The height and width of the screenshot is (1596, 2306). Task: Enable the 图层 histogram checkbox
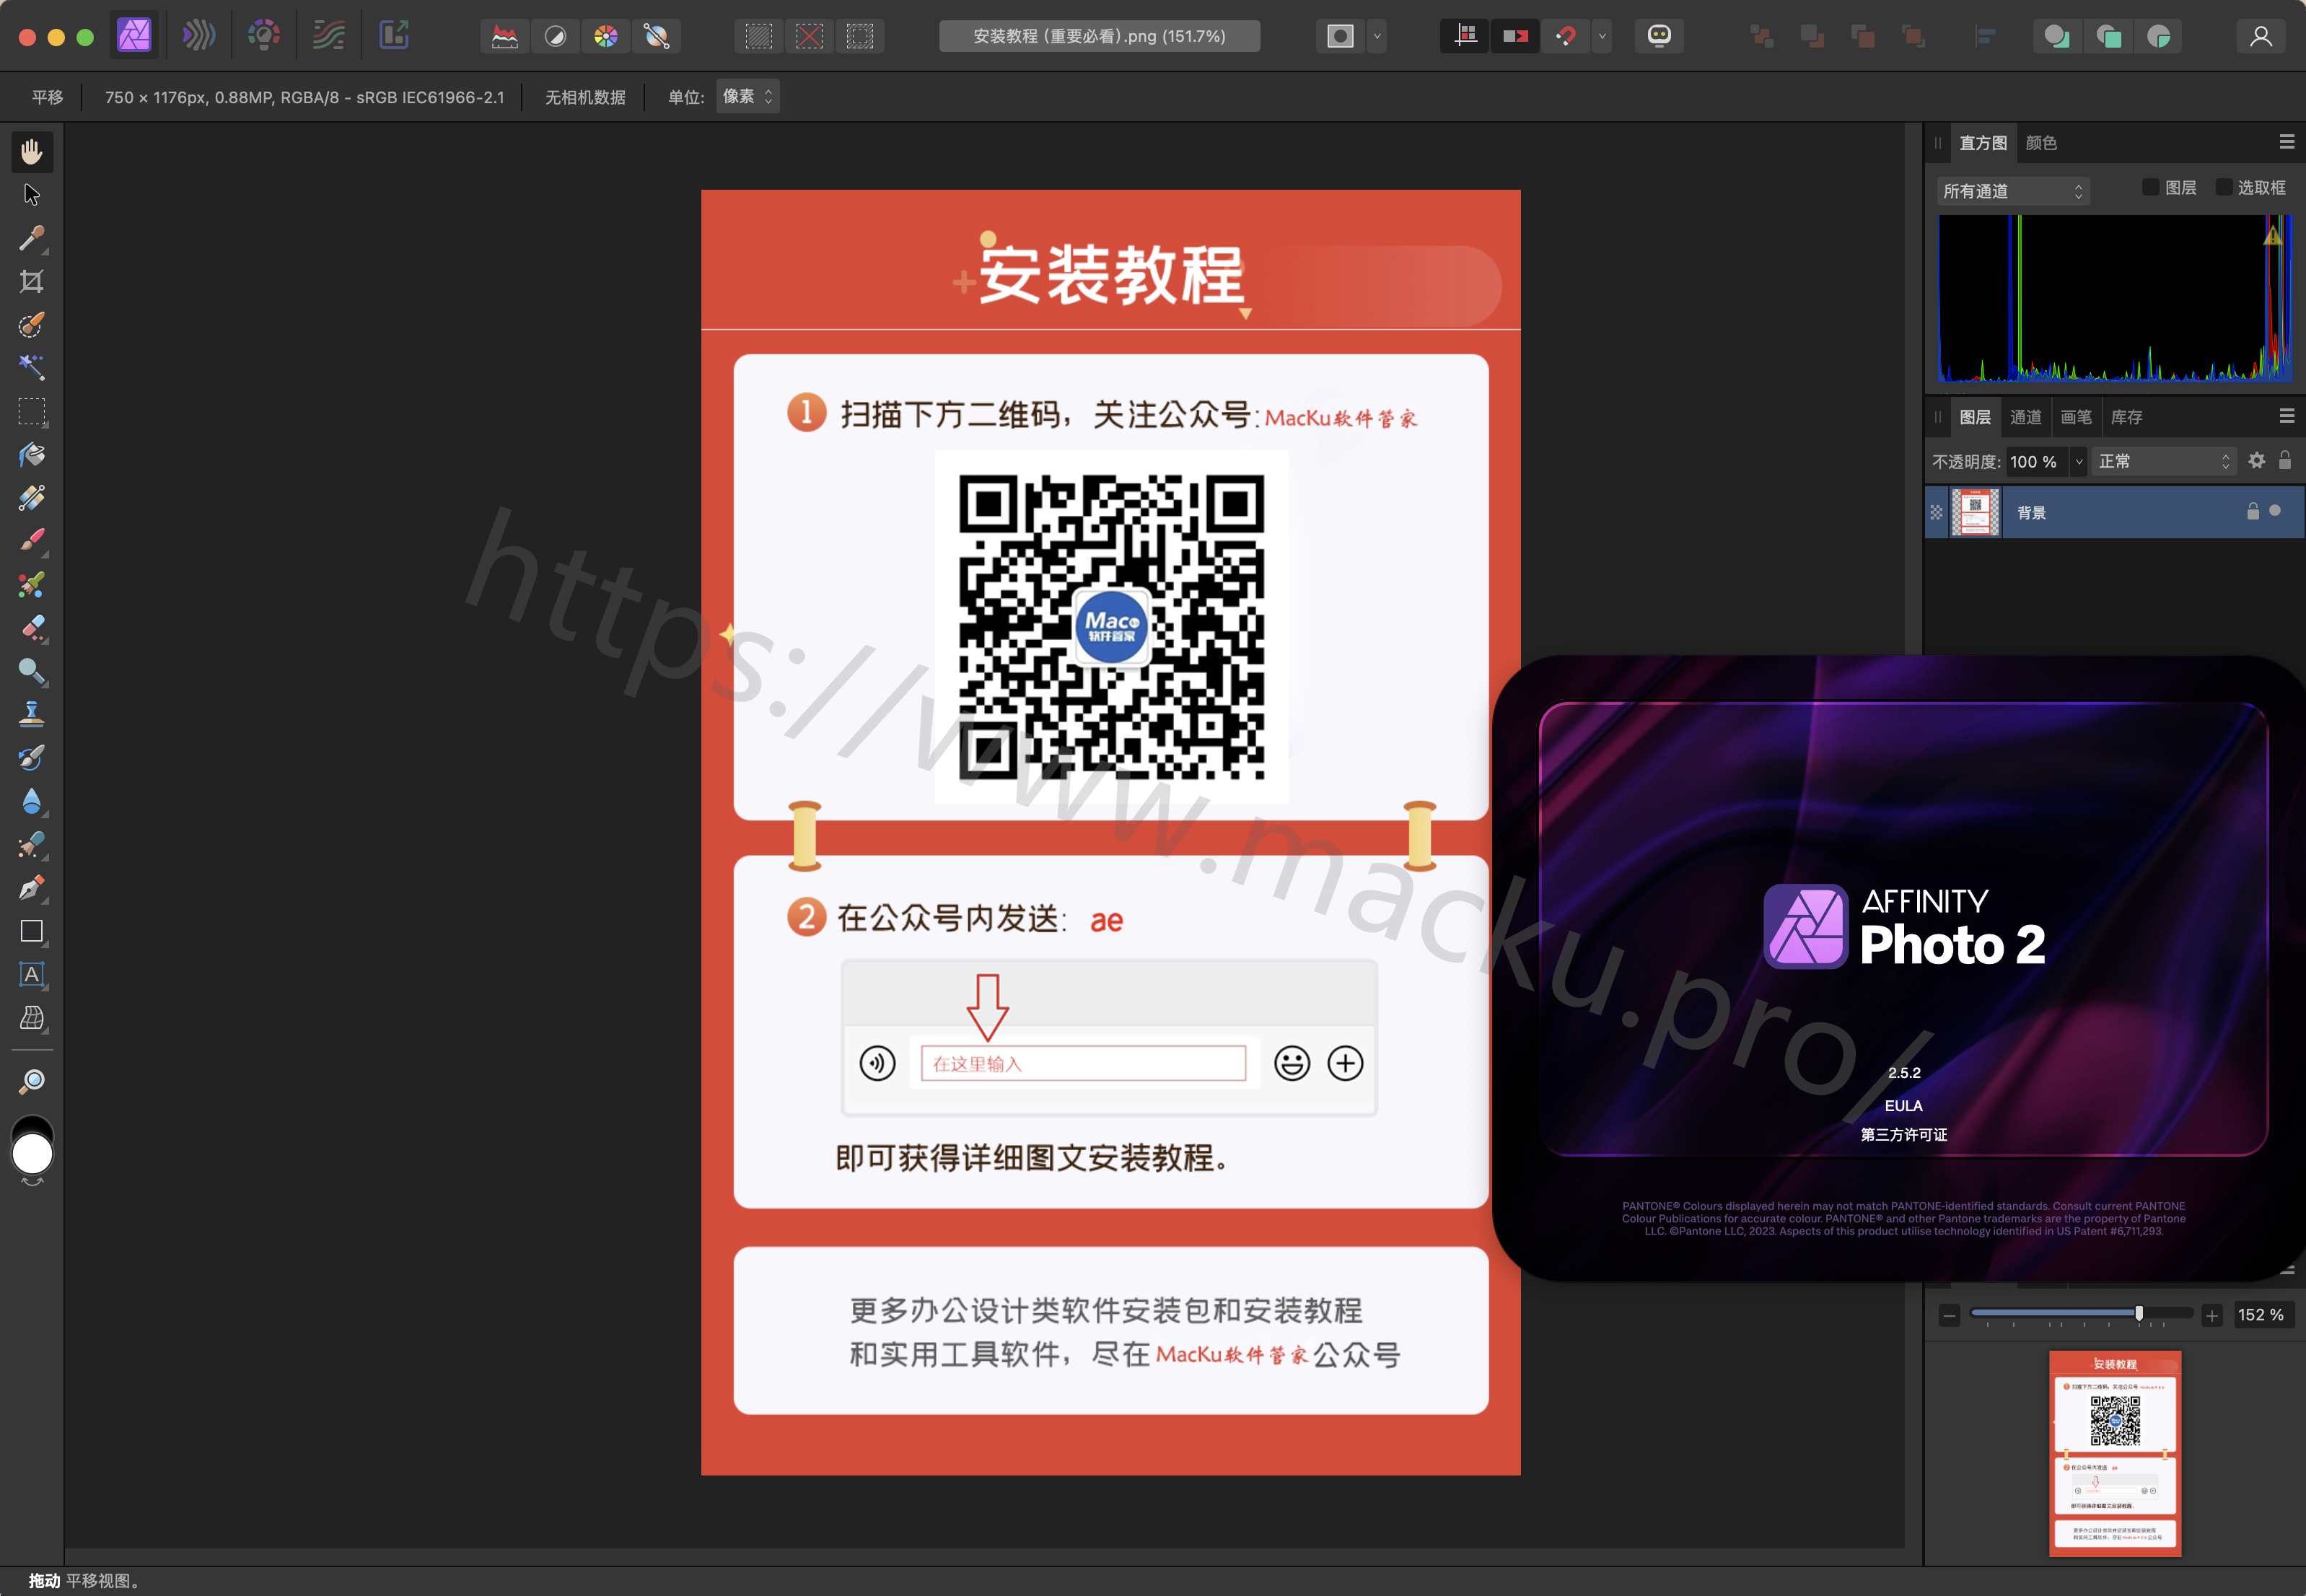(2150, 187)
